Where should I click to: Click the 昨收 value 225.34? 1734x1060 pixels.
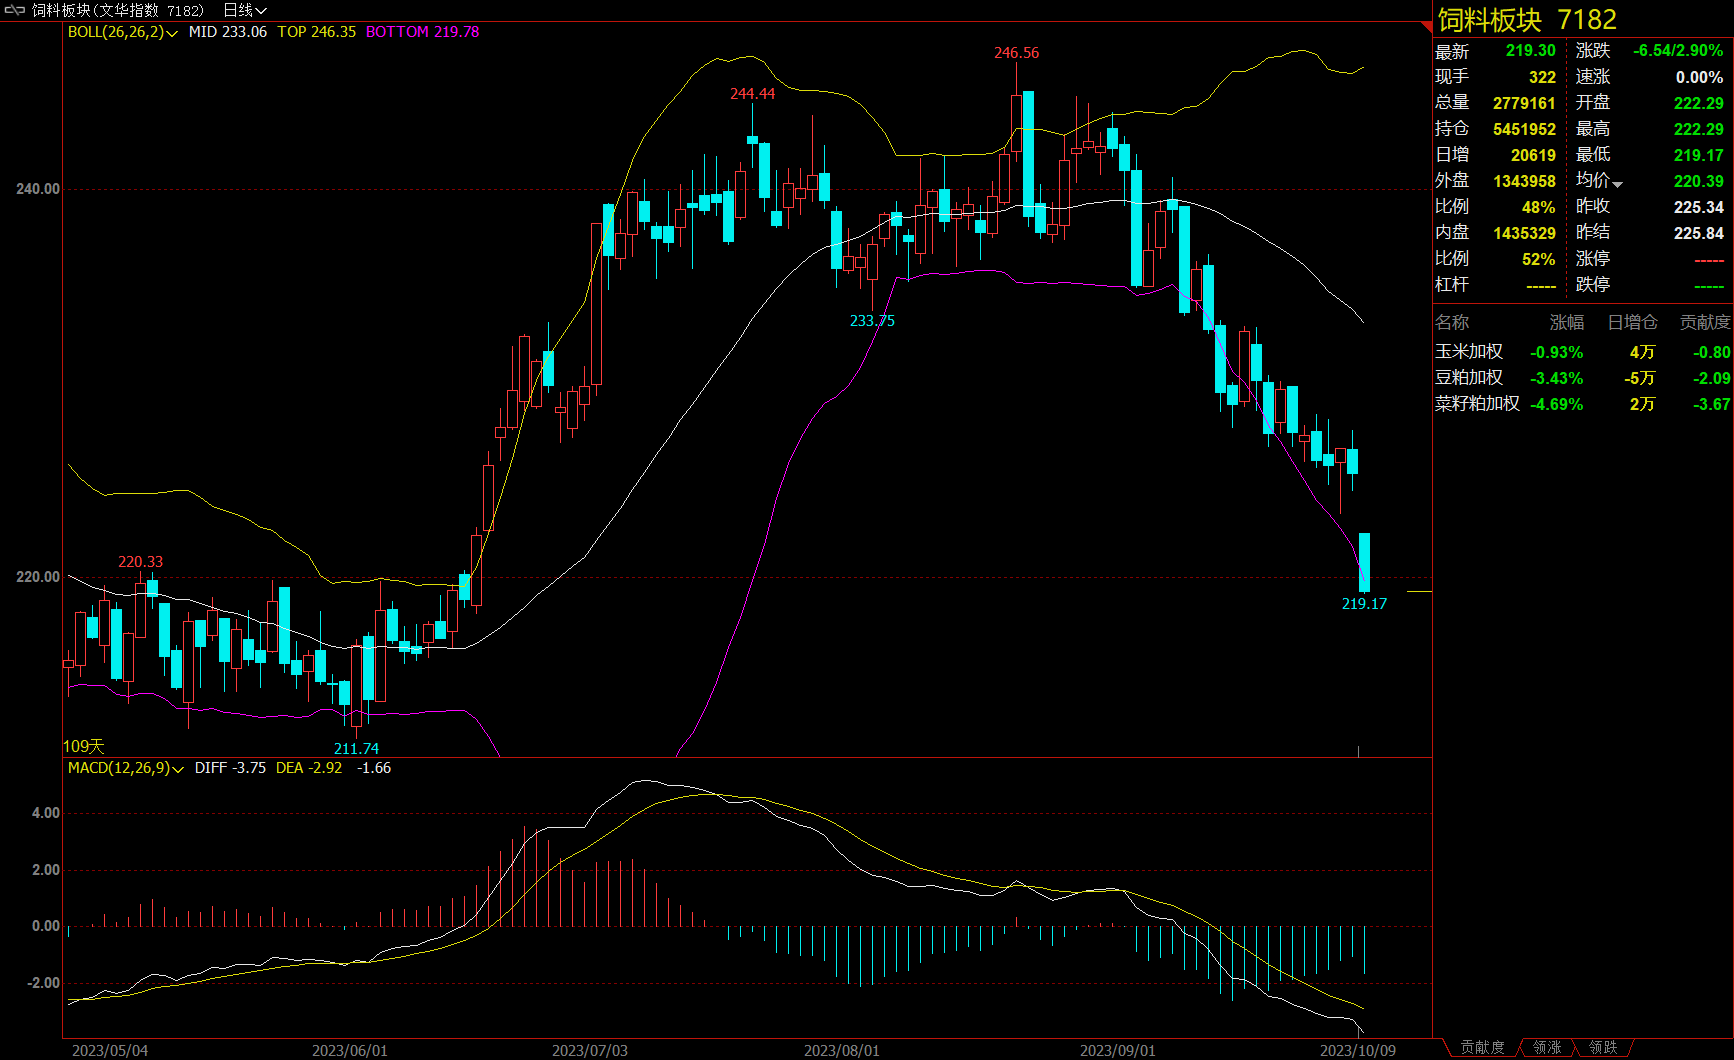(x=1699, y=207)
